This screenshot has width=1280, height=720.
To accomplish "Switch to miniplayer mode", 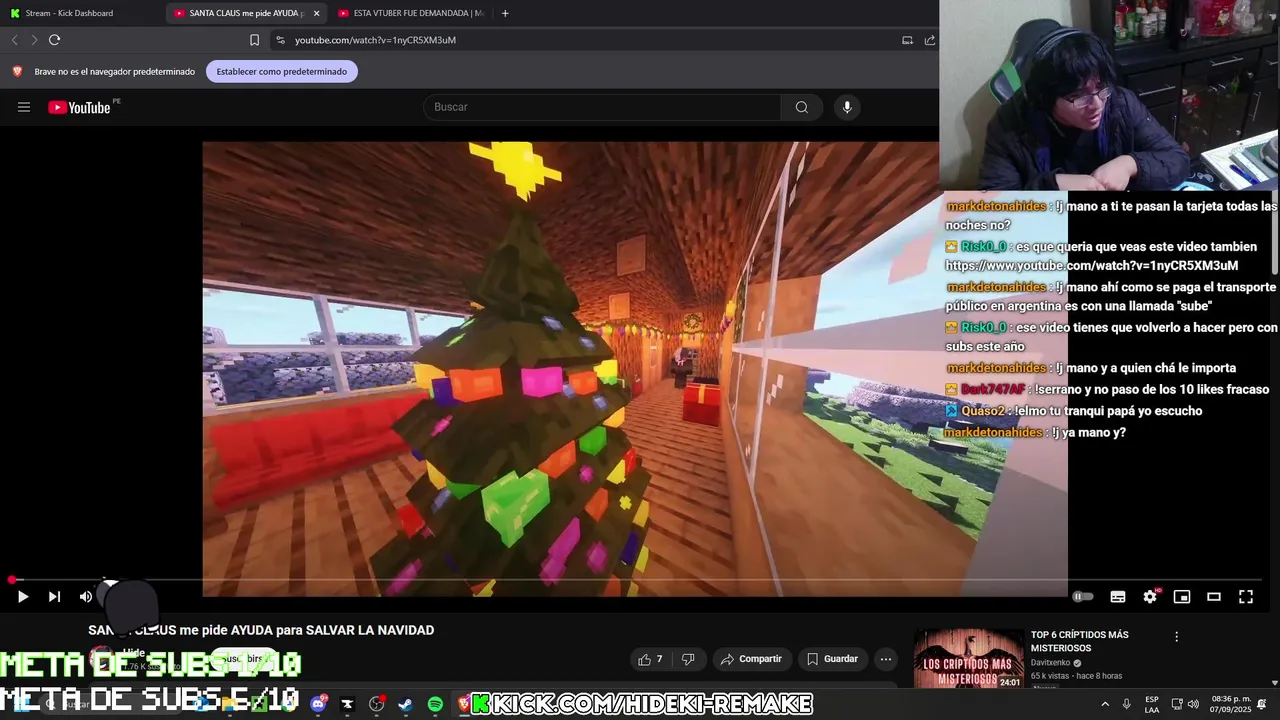I will [x=1182, y=597].
